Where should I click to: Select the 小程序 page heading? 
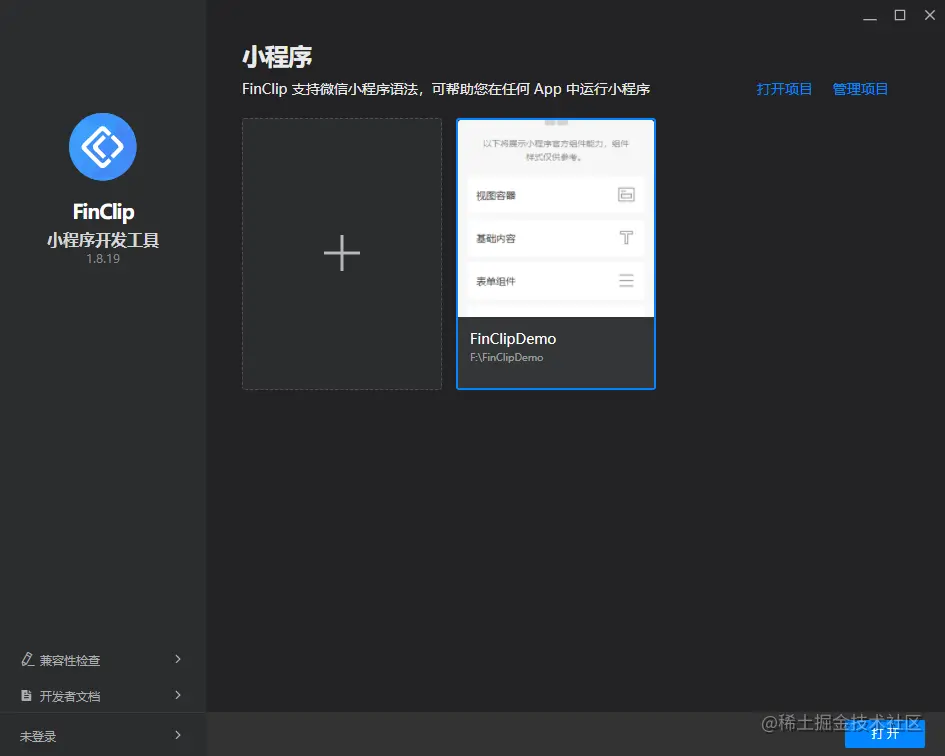click(x=278, y=57)
